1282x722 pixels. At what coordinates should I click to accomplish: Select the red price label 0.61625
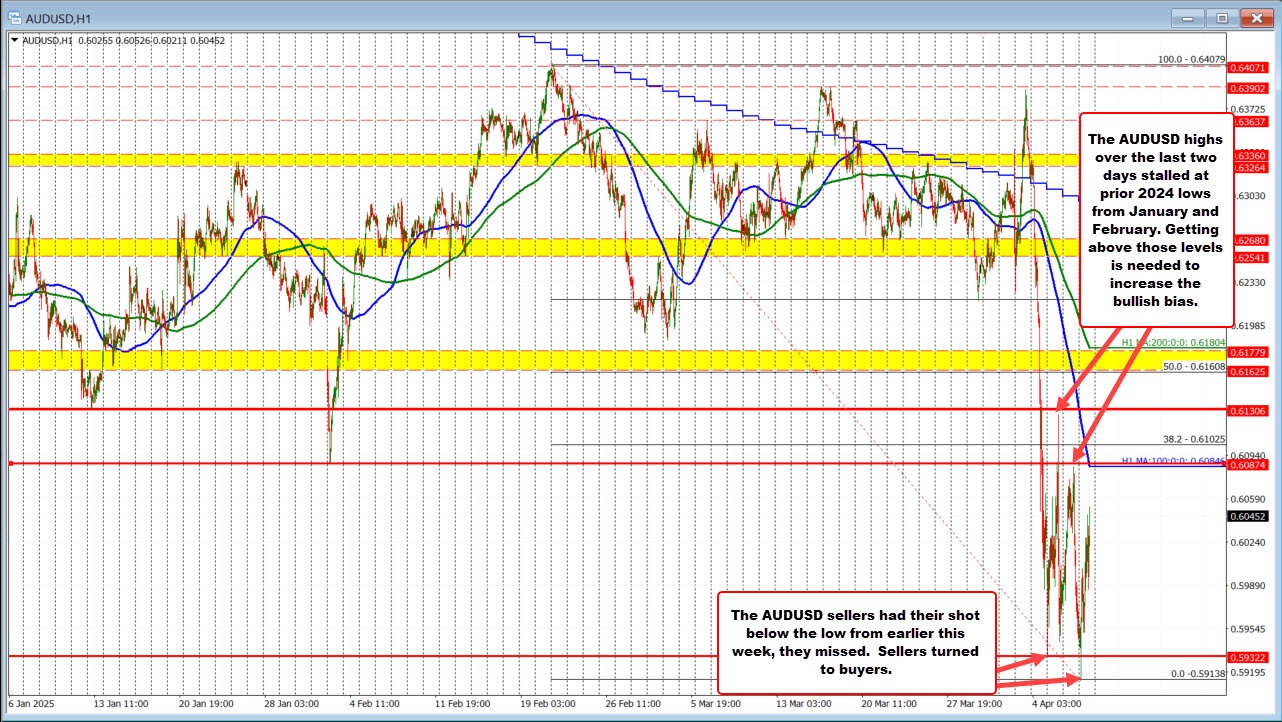(1251, 371)
